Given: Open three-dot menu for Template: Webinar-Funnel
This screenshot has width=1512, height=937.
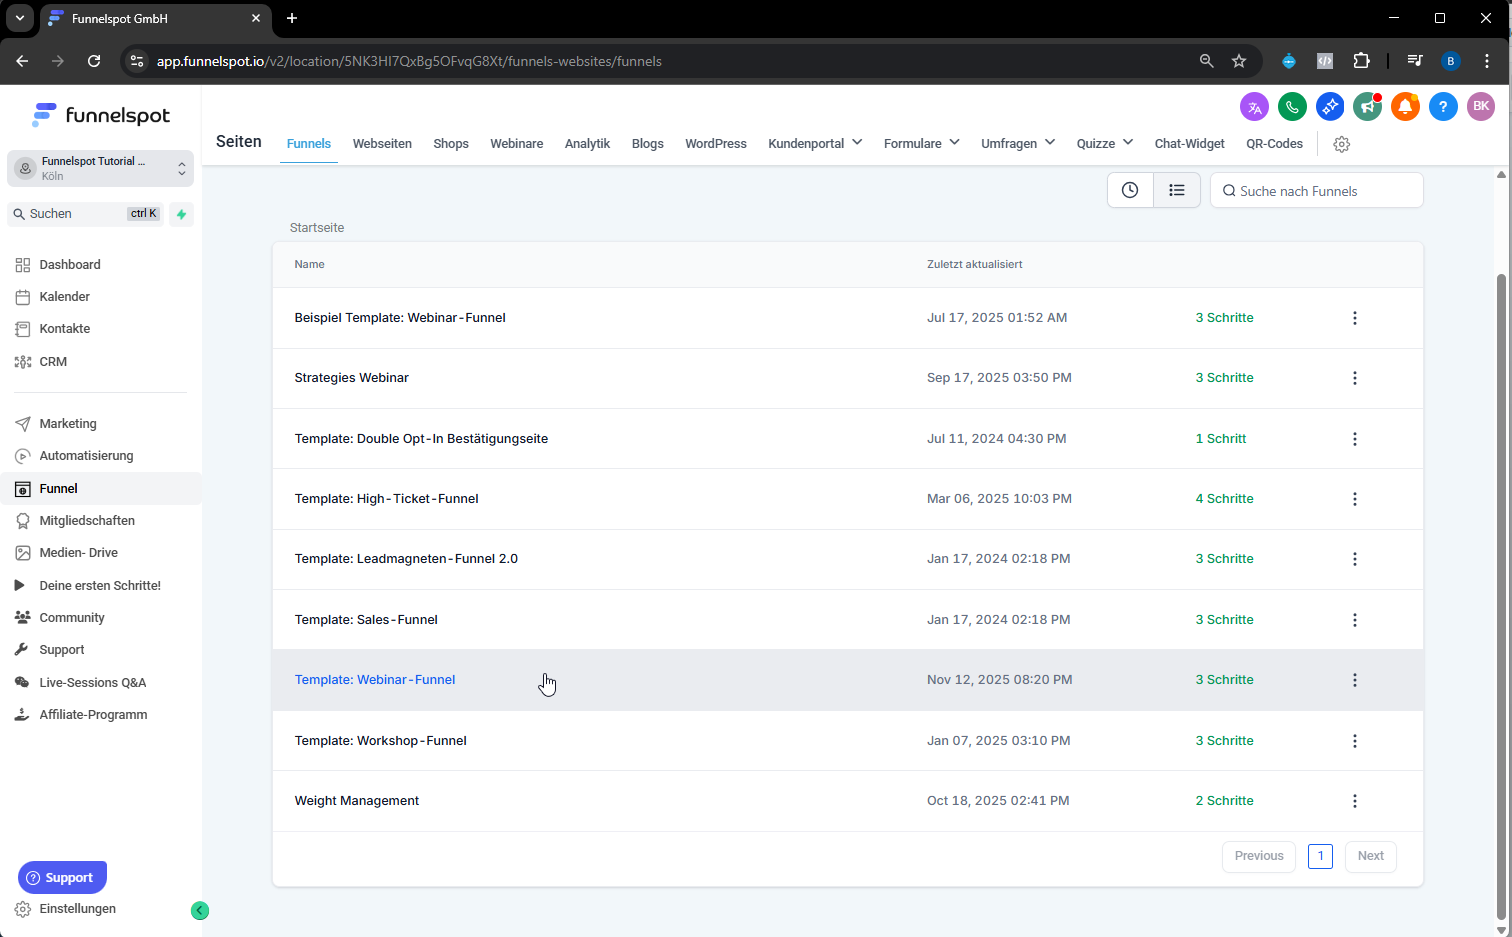Looking at the screenshot, I should (1355, 680).
